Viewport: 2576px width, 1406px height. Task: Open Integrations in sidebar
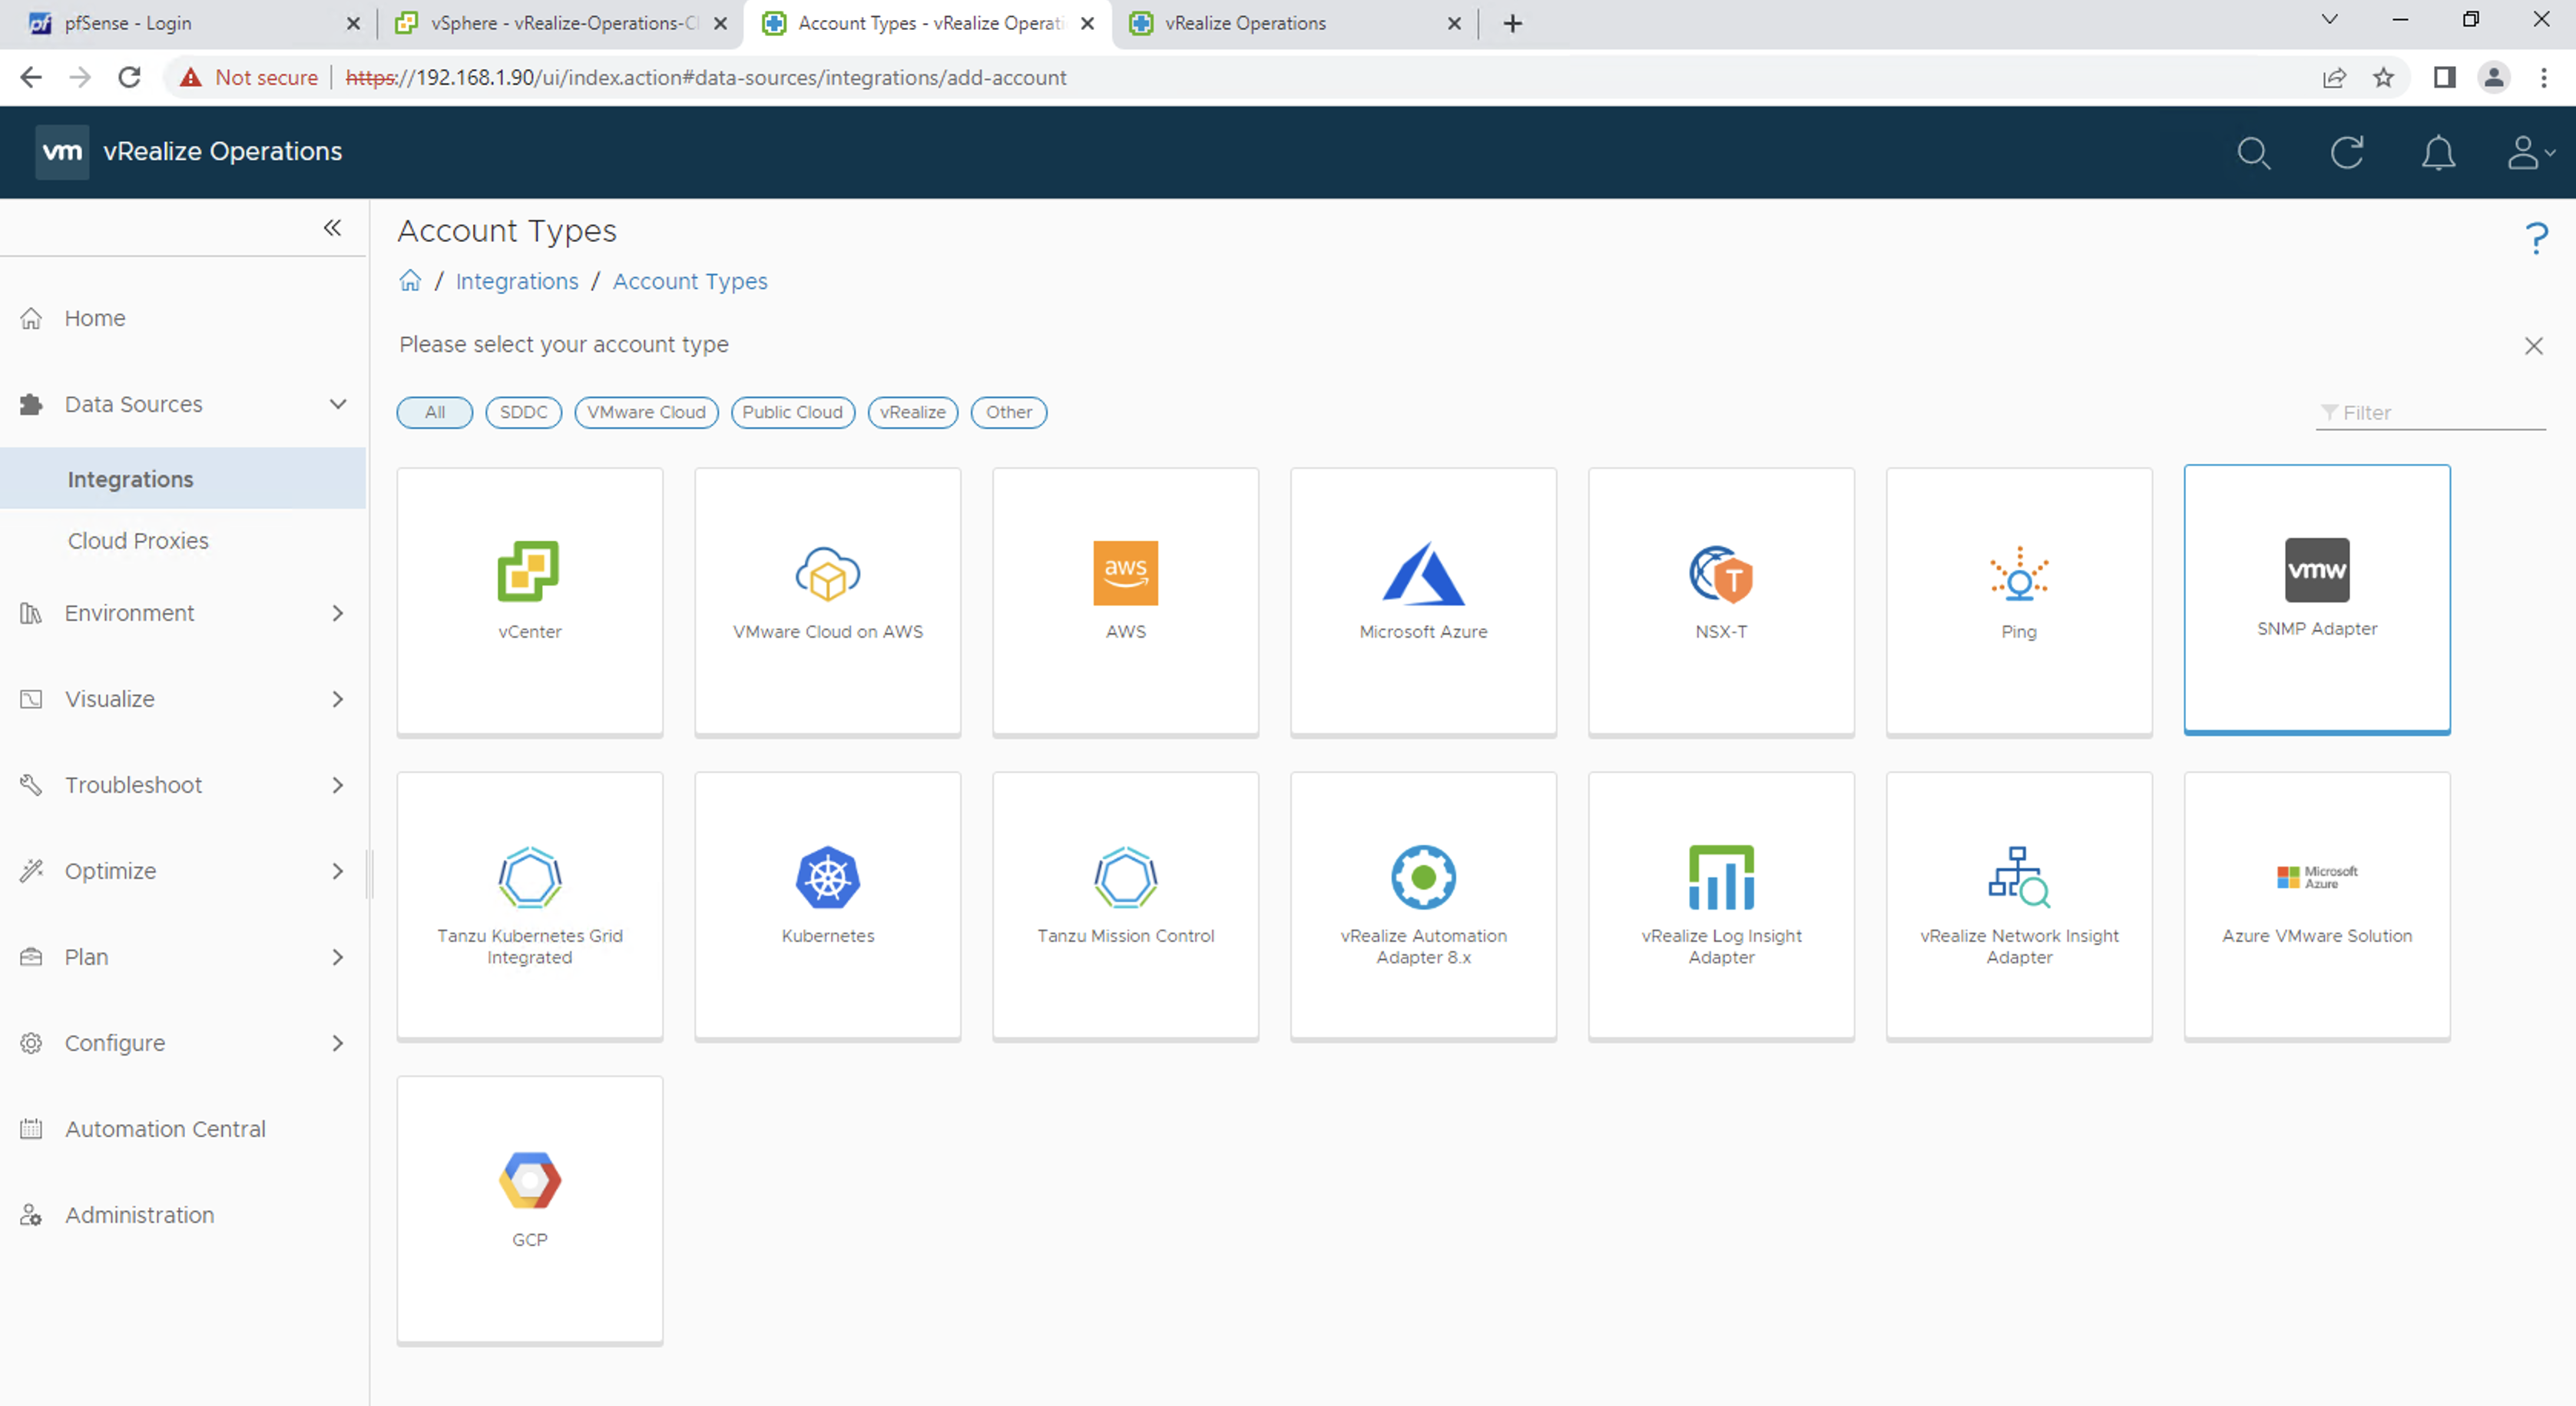(183, 479)
